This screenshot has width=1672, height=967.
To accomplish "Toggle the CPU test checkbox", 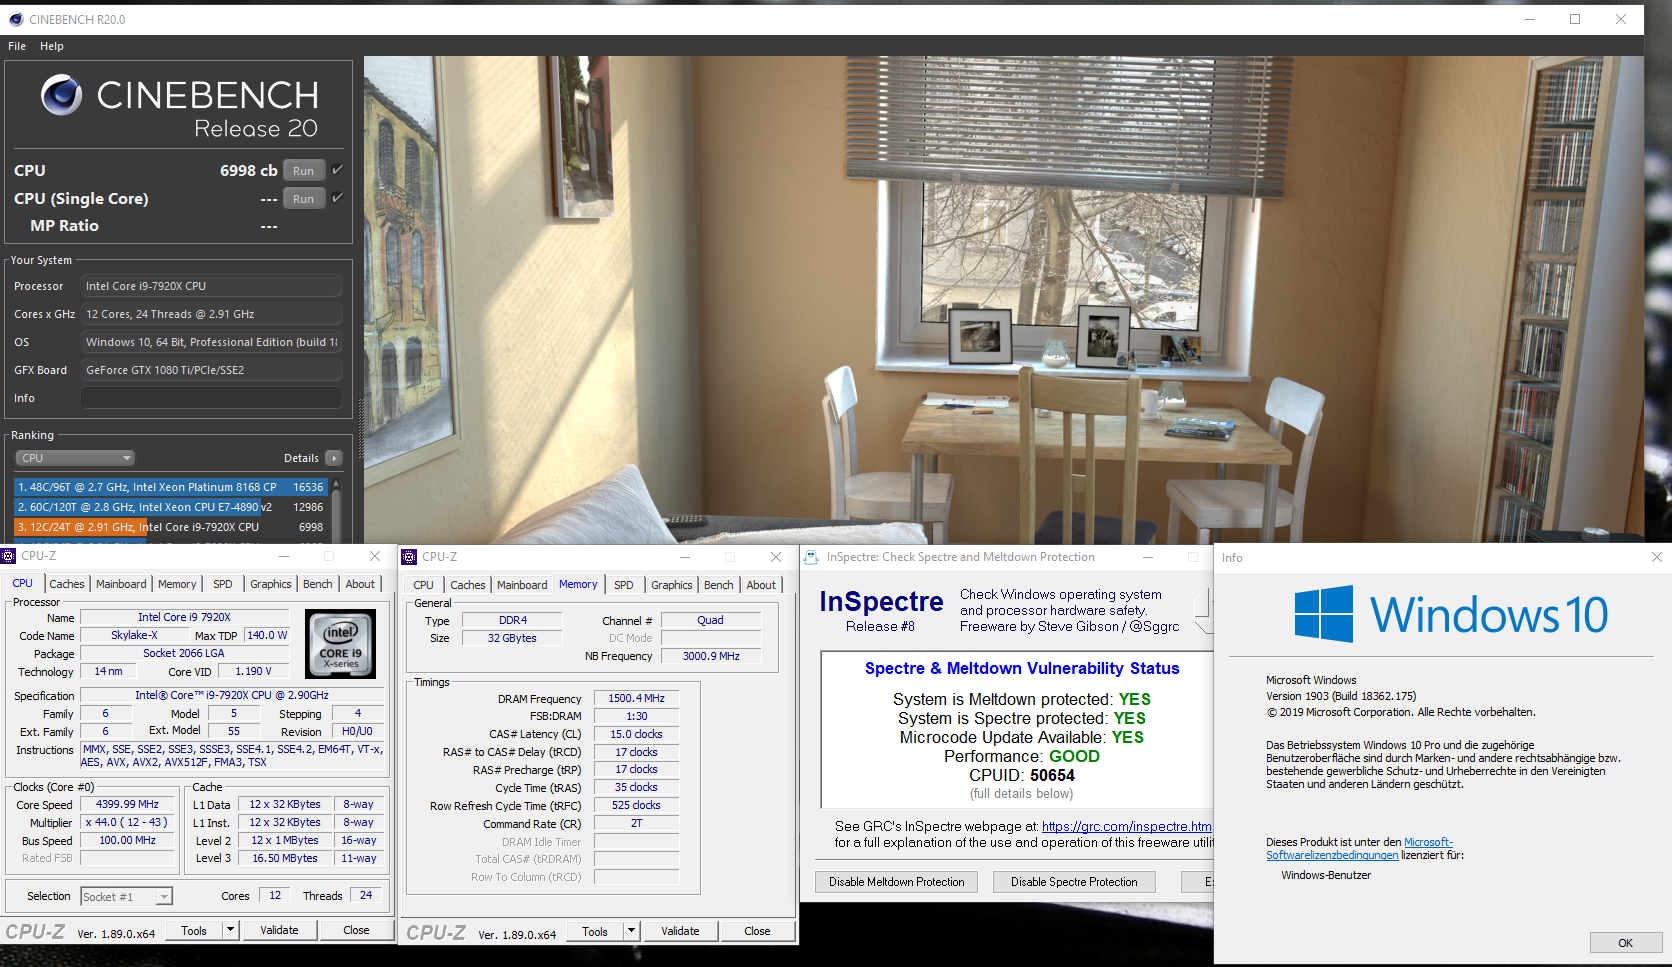I will (x=338, y=170).
